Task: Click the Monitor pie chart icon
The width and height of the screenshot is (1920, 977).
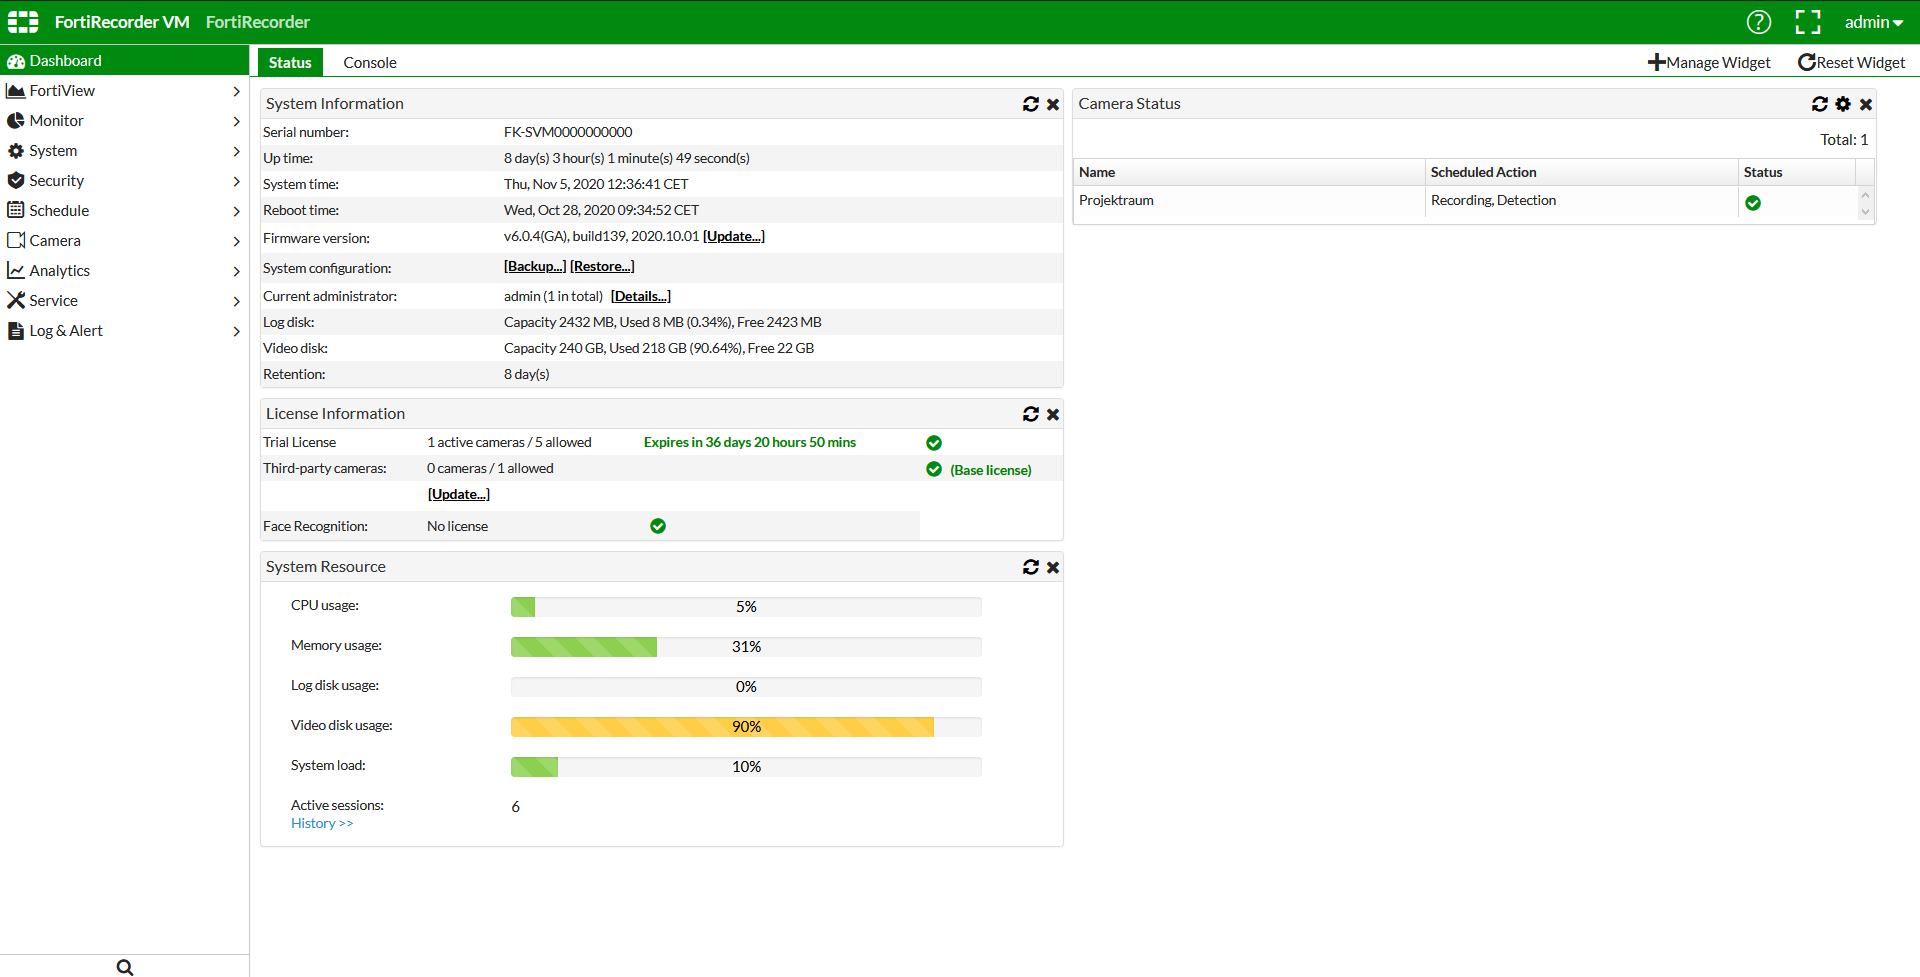Action: point(16,121)
